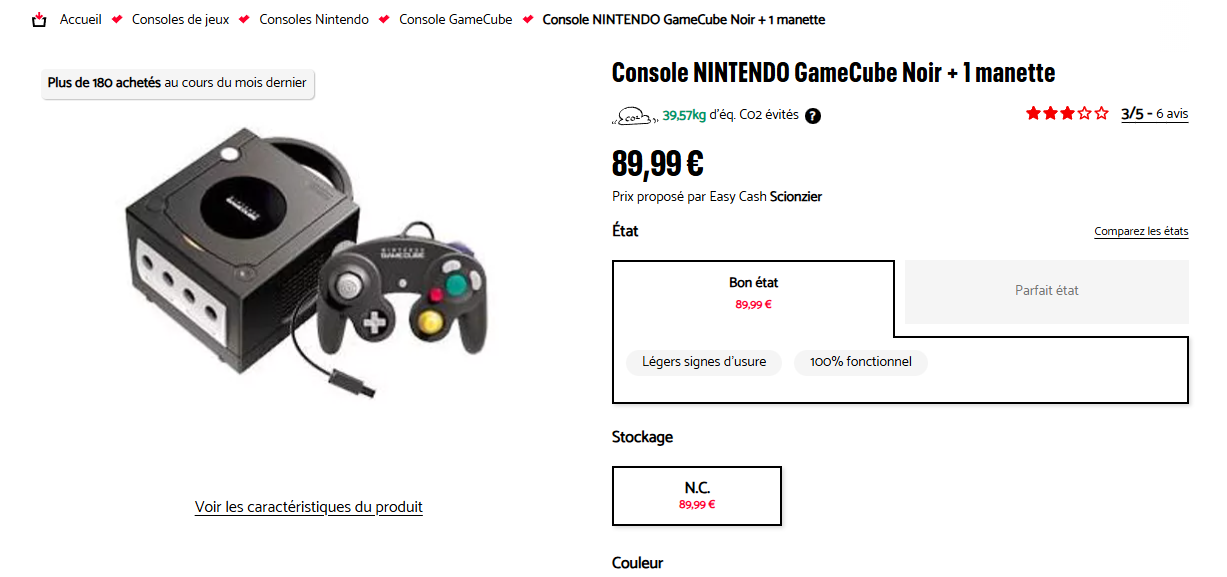Navigate to Consoles Nintendo breadcrumb
Screen dimensions: 1227x577
(314, 20)
